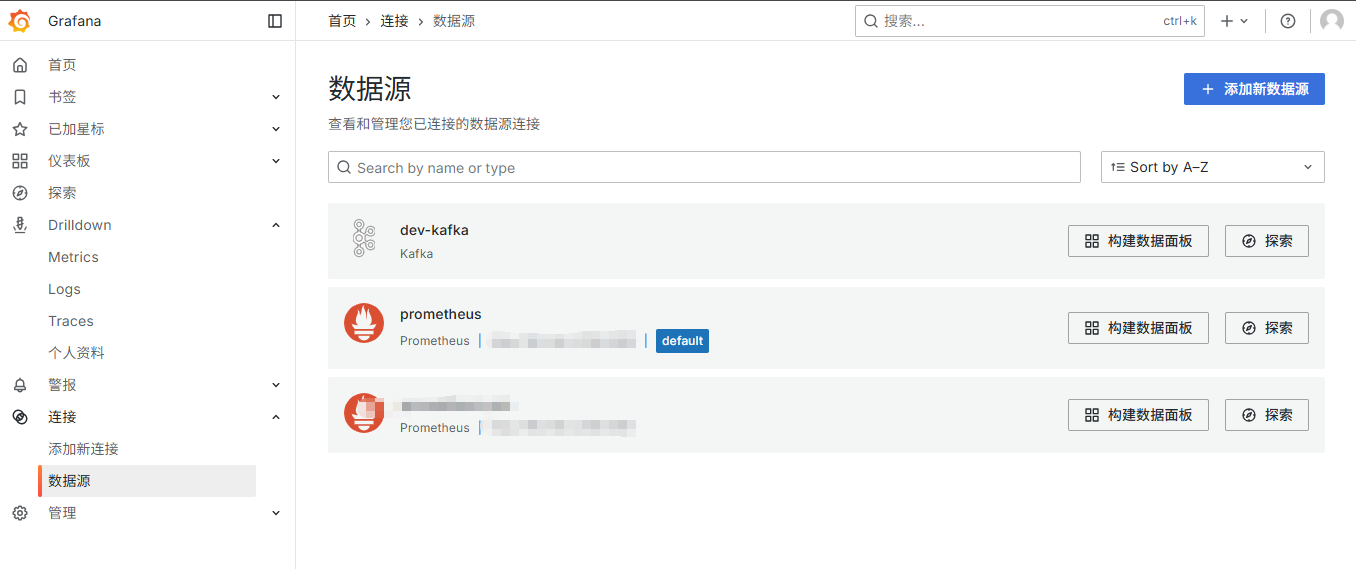1356x569 pixels.
Task: Open Metrics under Drilldown
Action: (73, 257)
